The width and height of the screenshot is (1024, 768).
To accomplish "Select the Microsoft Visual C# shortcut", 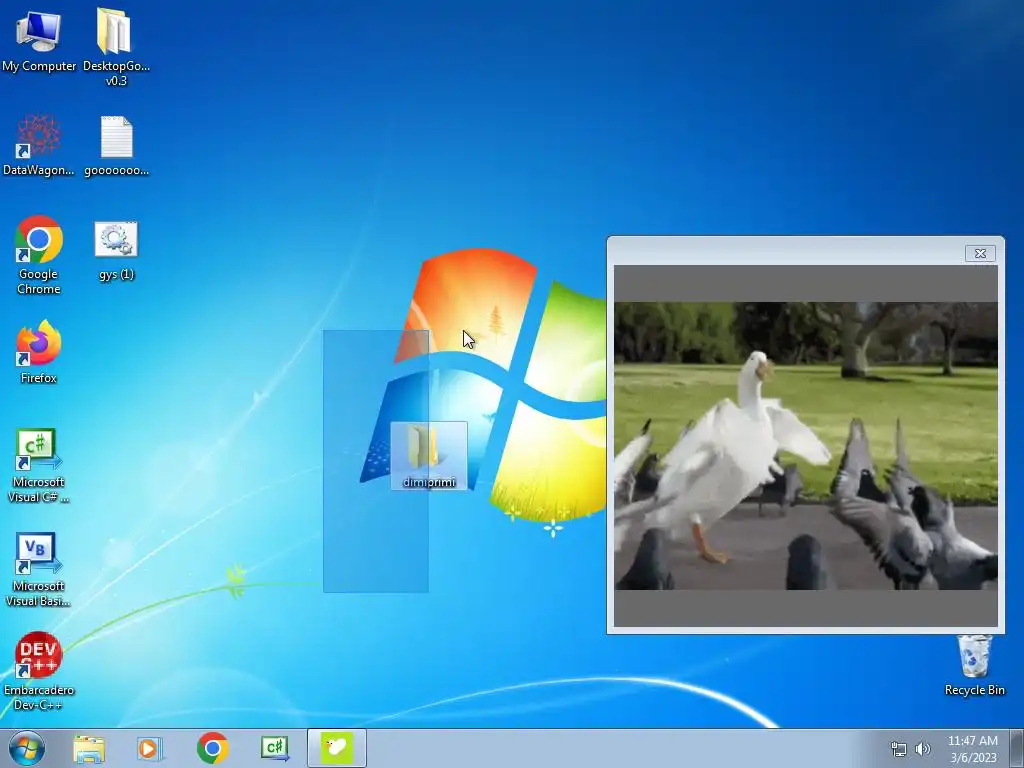I will pyautogui.click(x=39, y=465).
